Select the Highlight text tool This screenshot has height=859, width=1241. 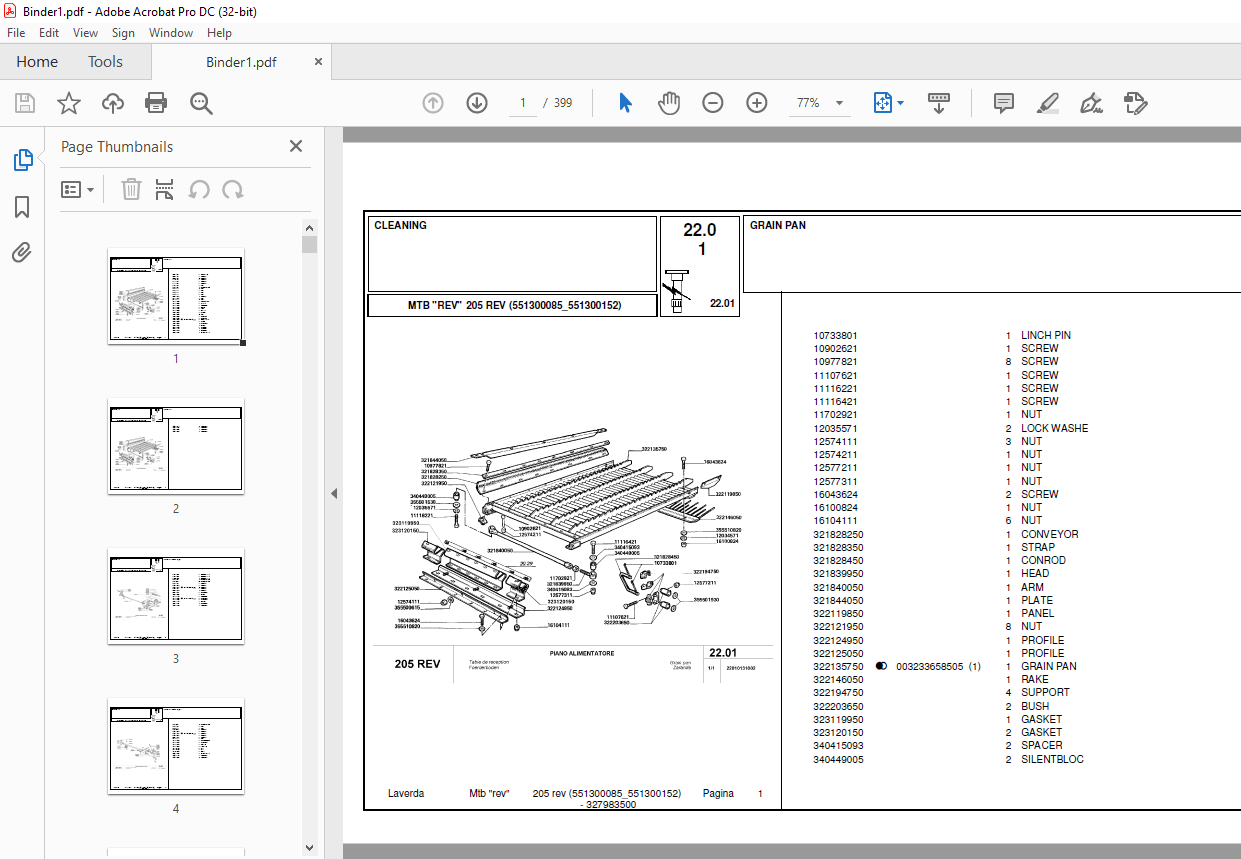(x=1048, y=103)
